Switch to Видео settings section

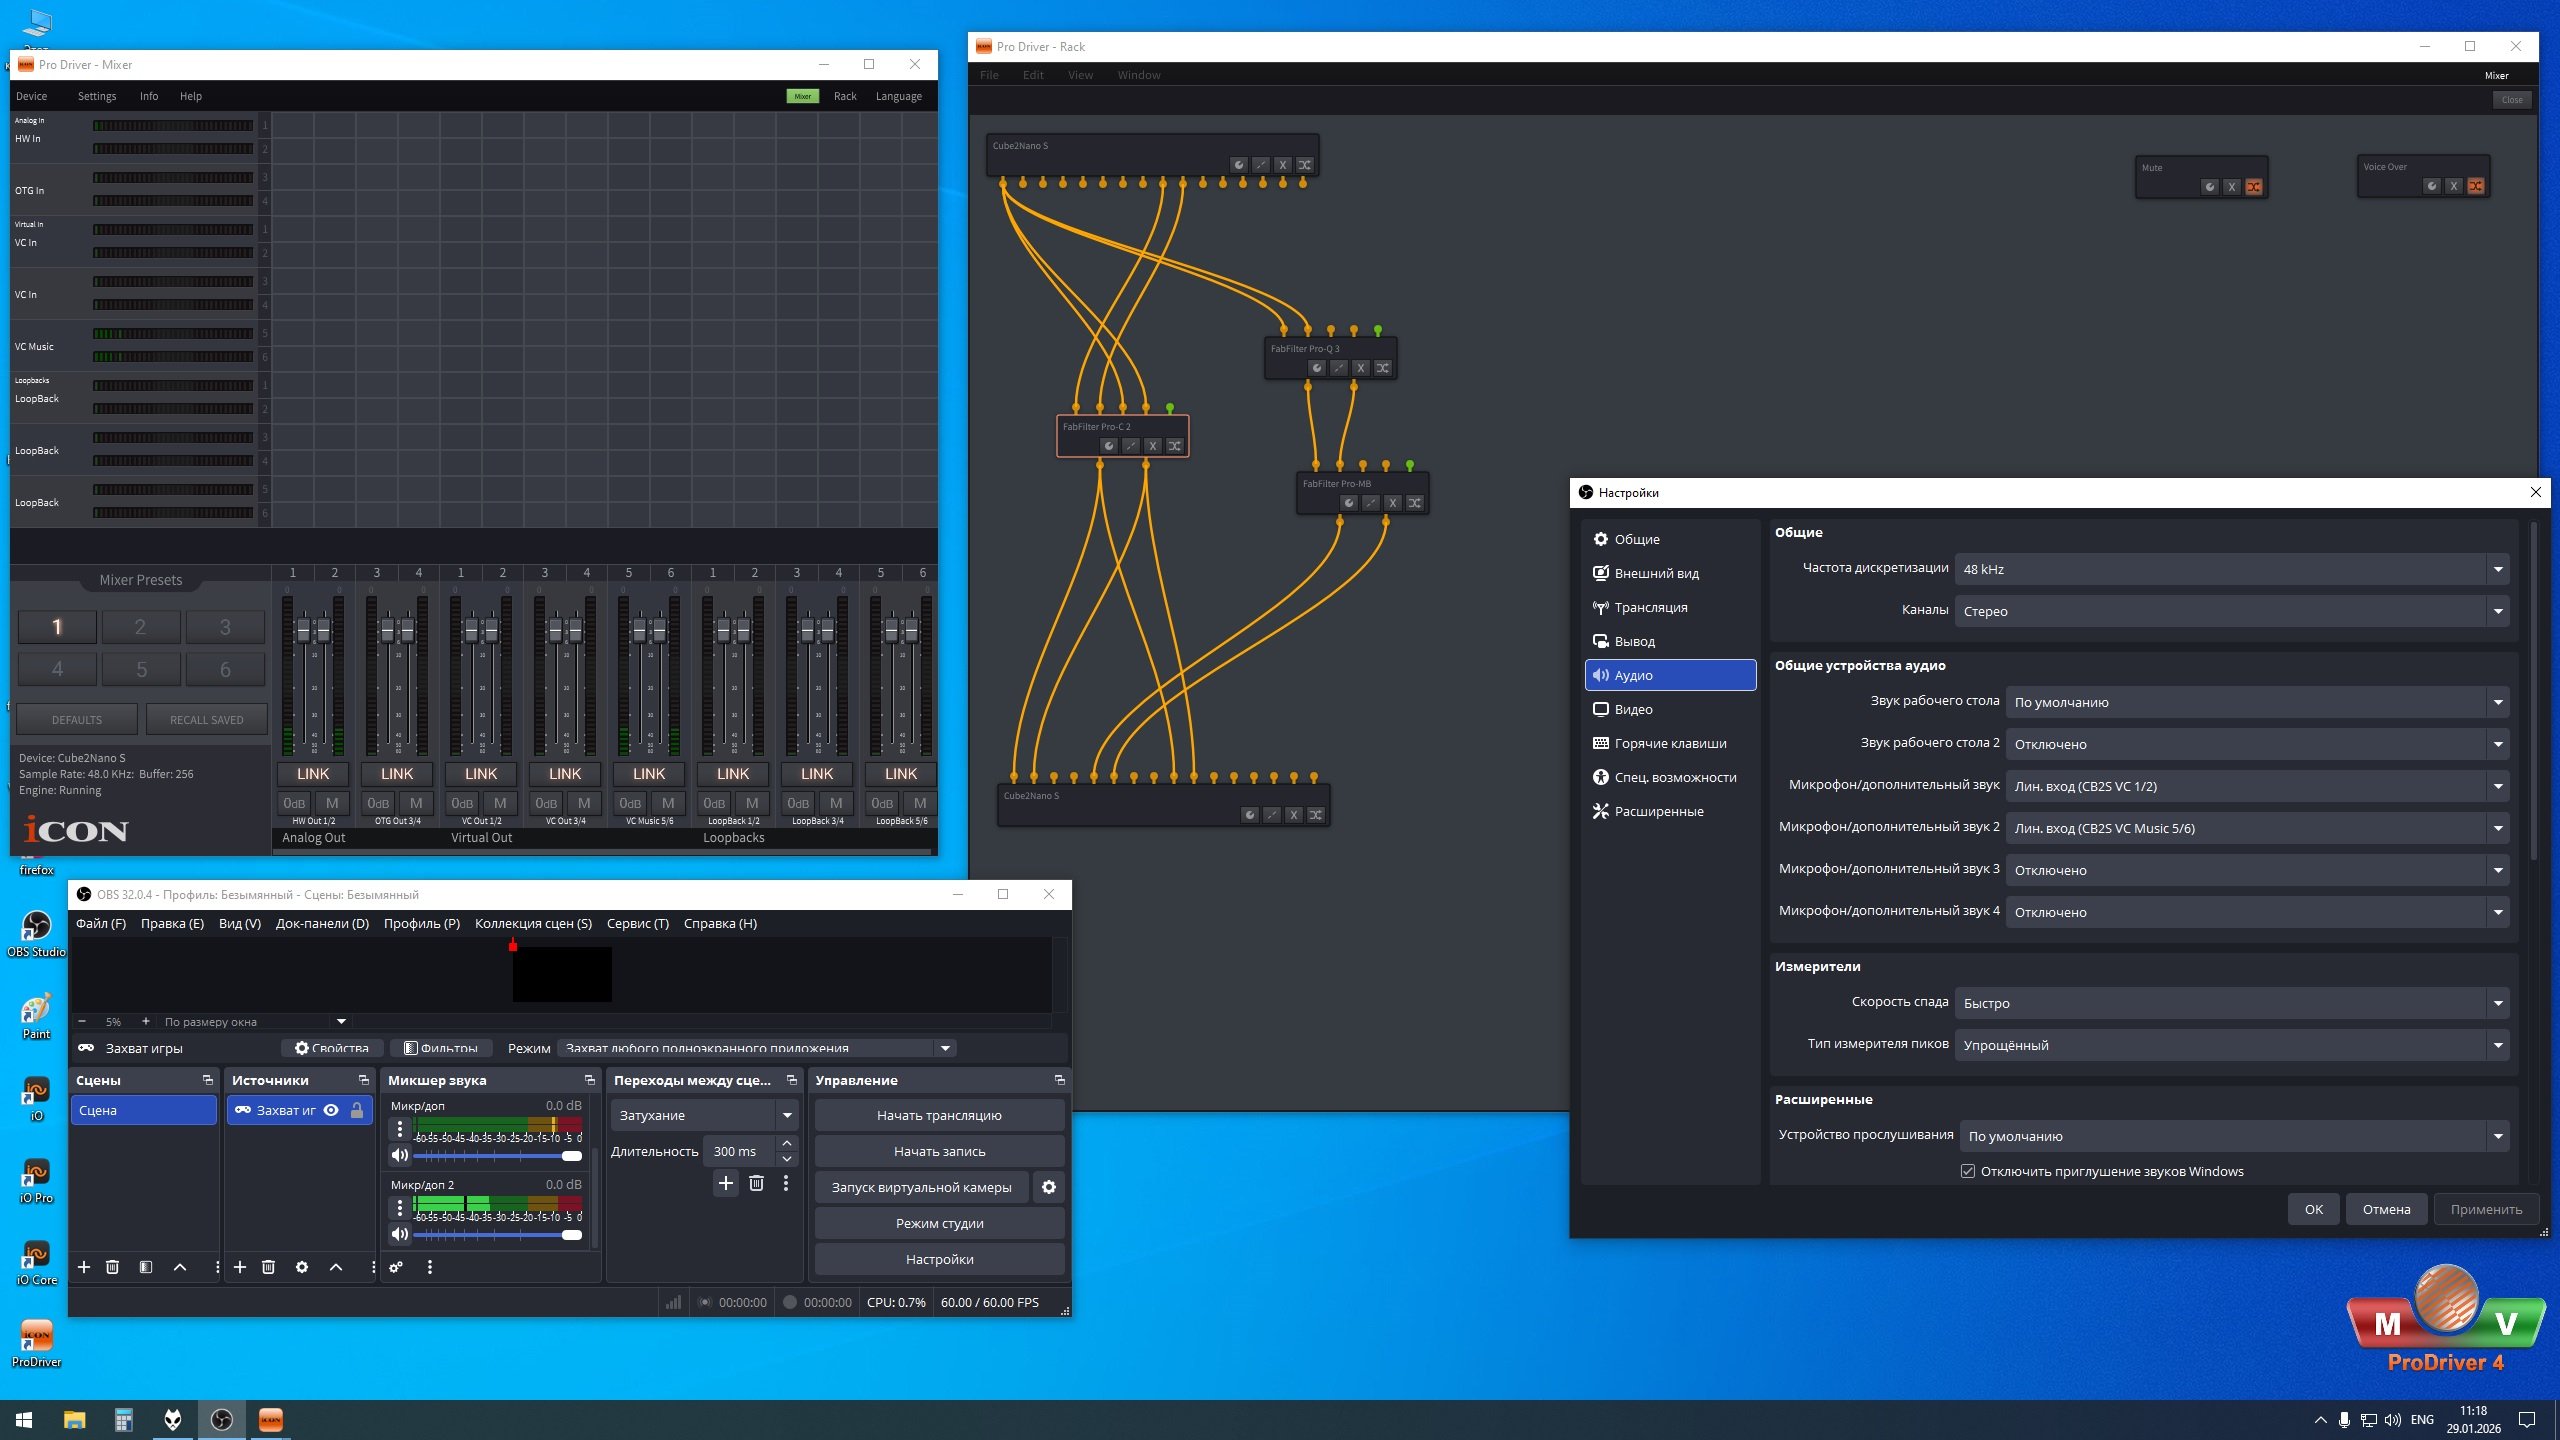1632,709
